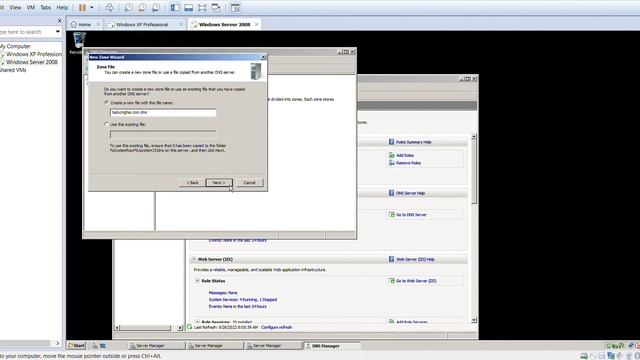This screenshot has width=640, height=360.
Task: Collapse the Web Server (IIS) section
Action: (x=194, y=259)
